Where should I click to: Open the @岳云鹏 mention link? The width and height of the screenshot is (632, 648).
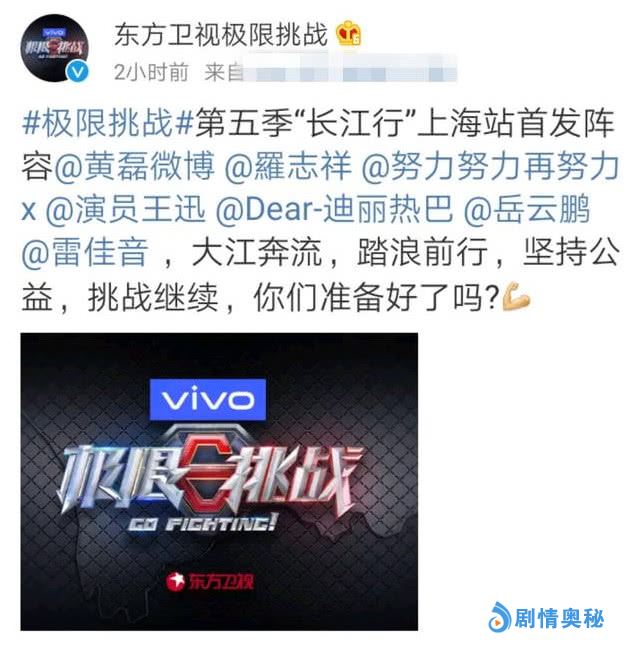526,209
